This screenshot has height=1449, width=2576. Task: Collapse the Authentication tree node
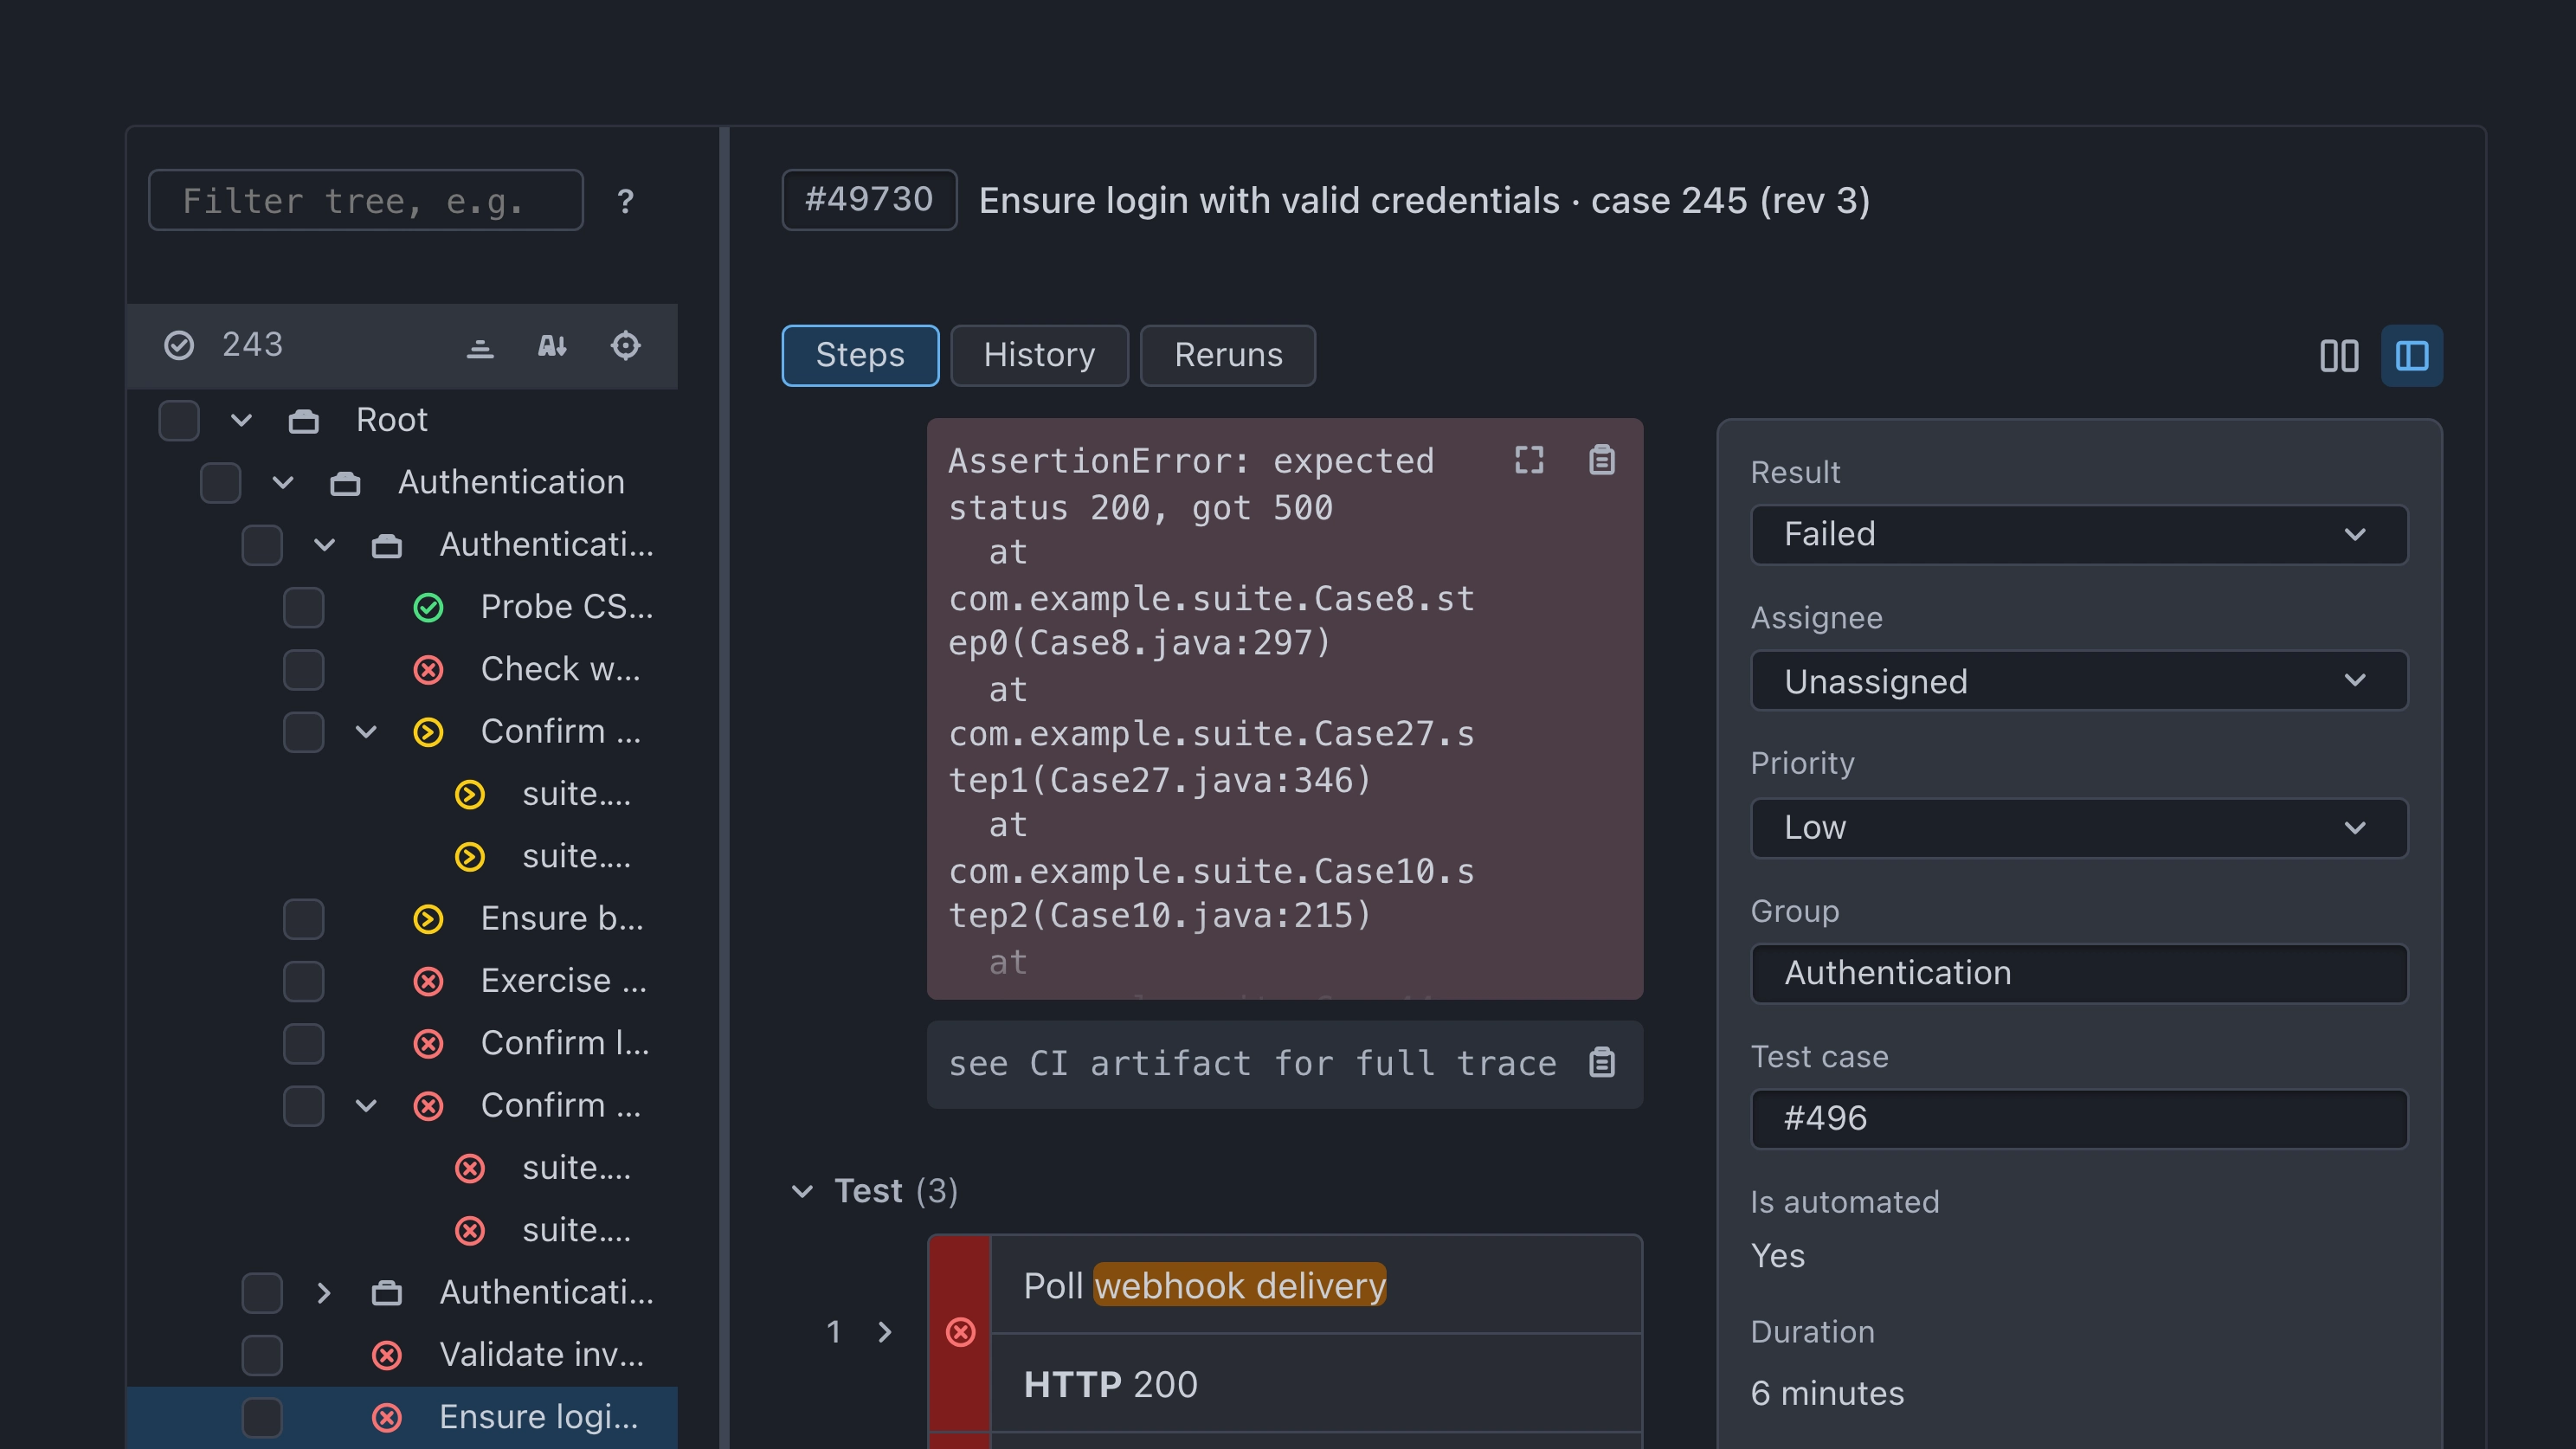(x=283, y=482)
